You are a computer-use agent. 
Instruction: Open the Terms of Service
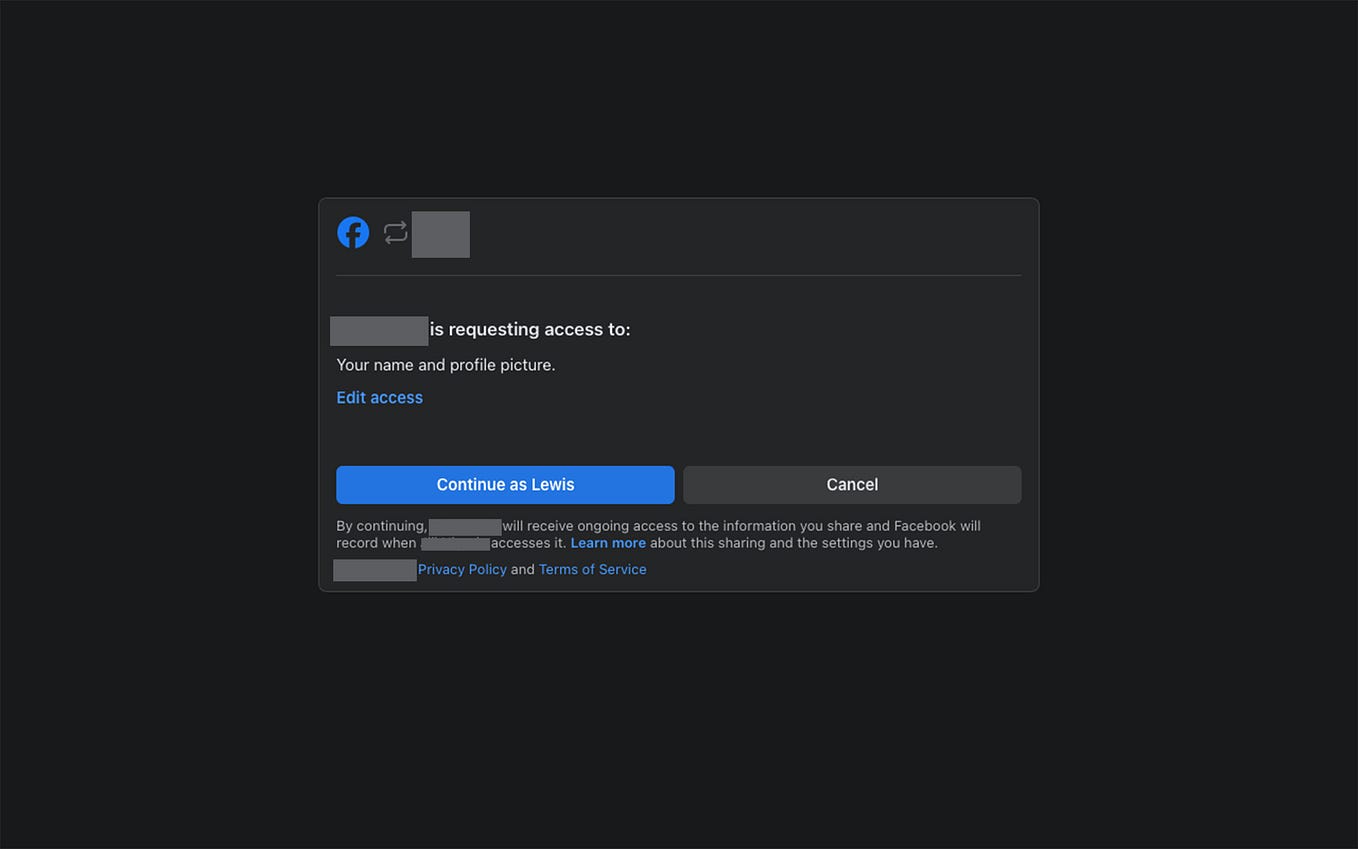(x=592, y=569)
